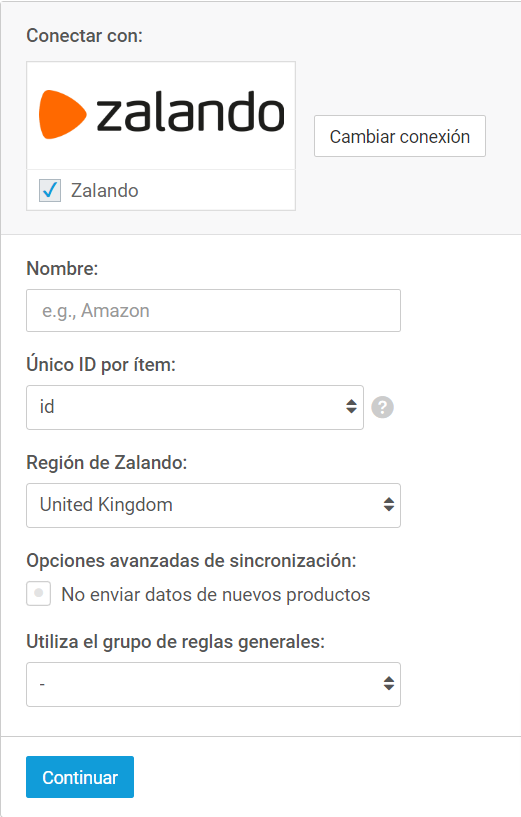Screen dimensions: 521x817
Task: Click the arrows on the id select
Action: click(x=352, y=407)
